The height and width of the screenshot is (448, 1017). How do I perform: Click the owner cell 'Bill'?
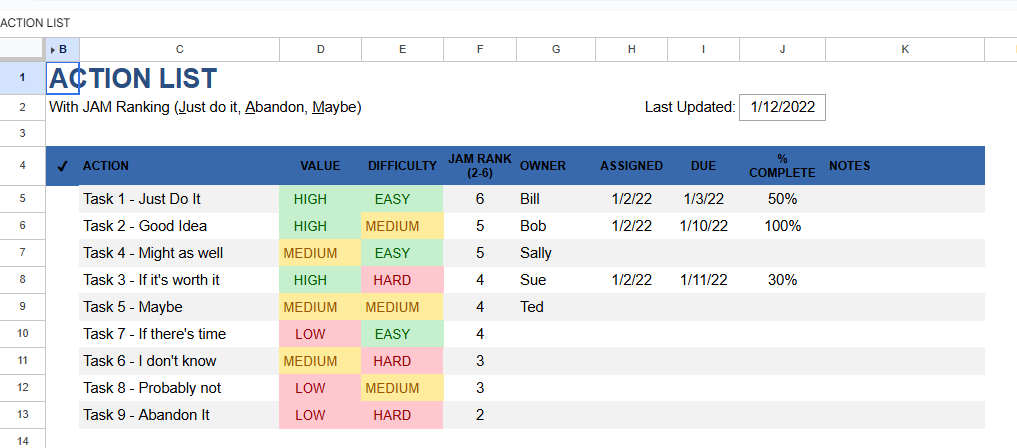[x=556, y=199]
